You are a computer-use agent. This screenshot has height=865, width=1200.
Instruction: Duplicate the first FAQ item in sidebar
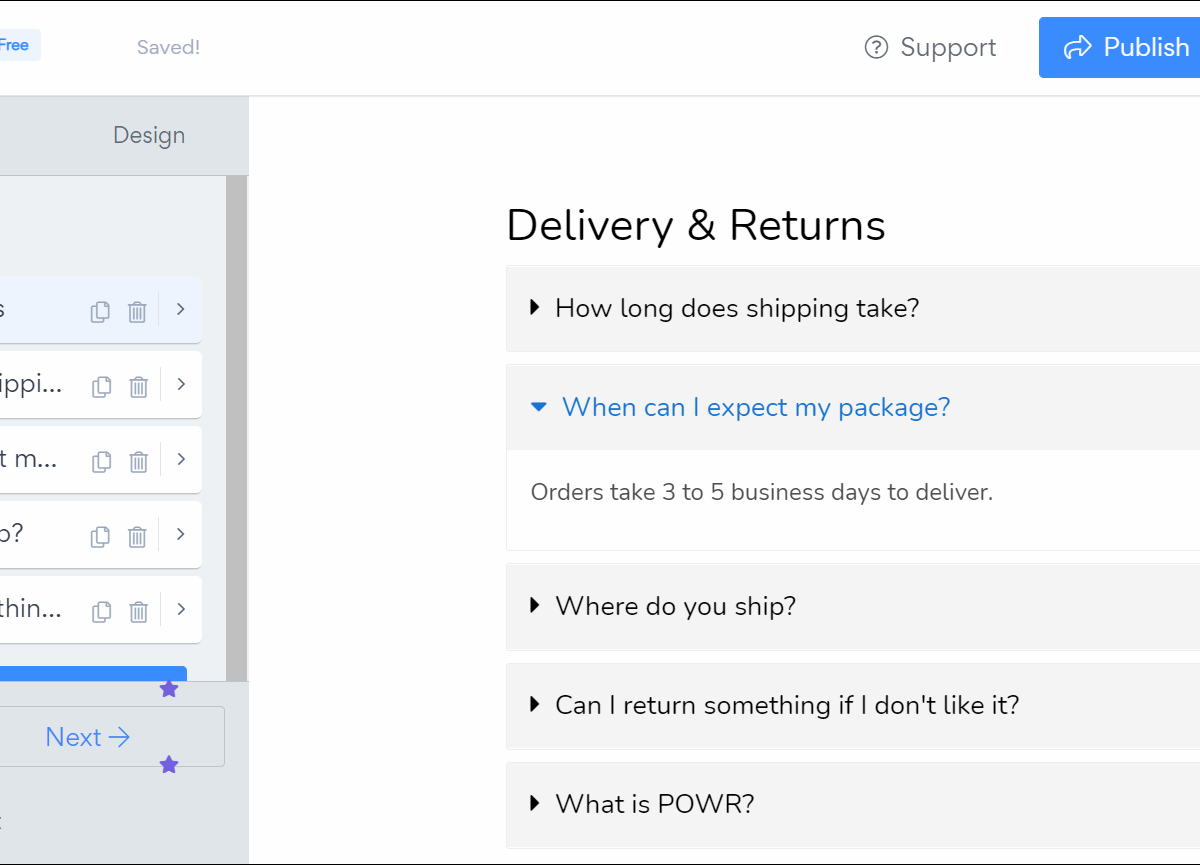100,311
